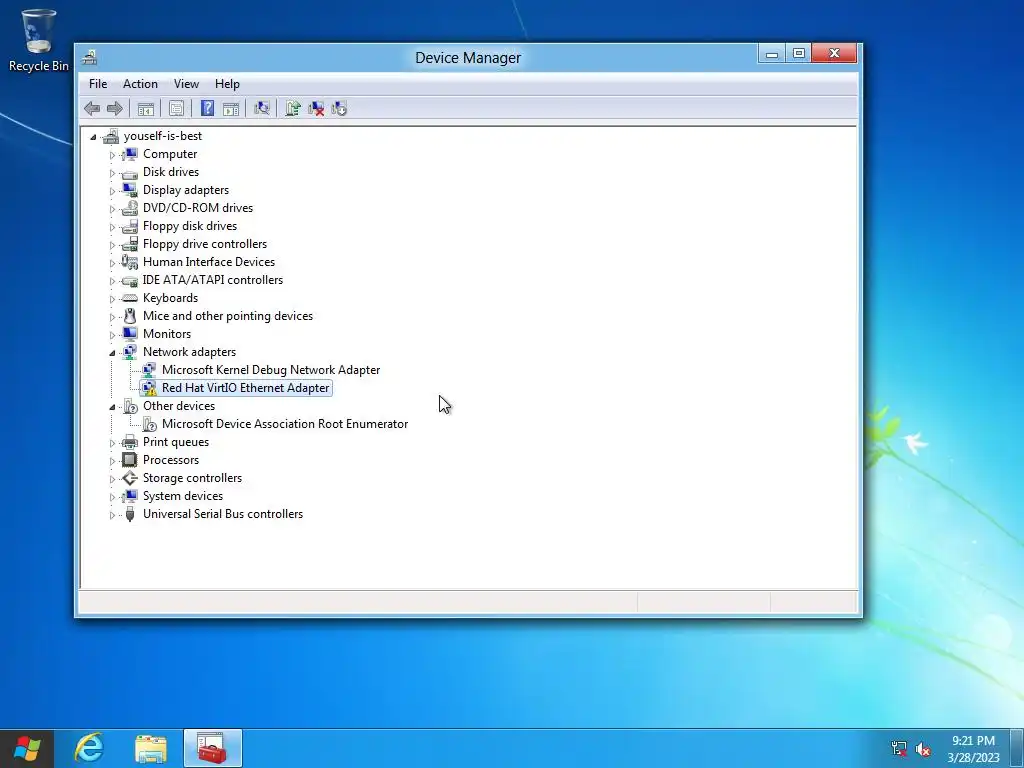Expand the Human Interface Devices category
The width and height of the screenshot is (1024, 768).
[112, 263]
